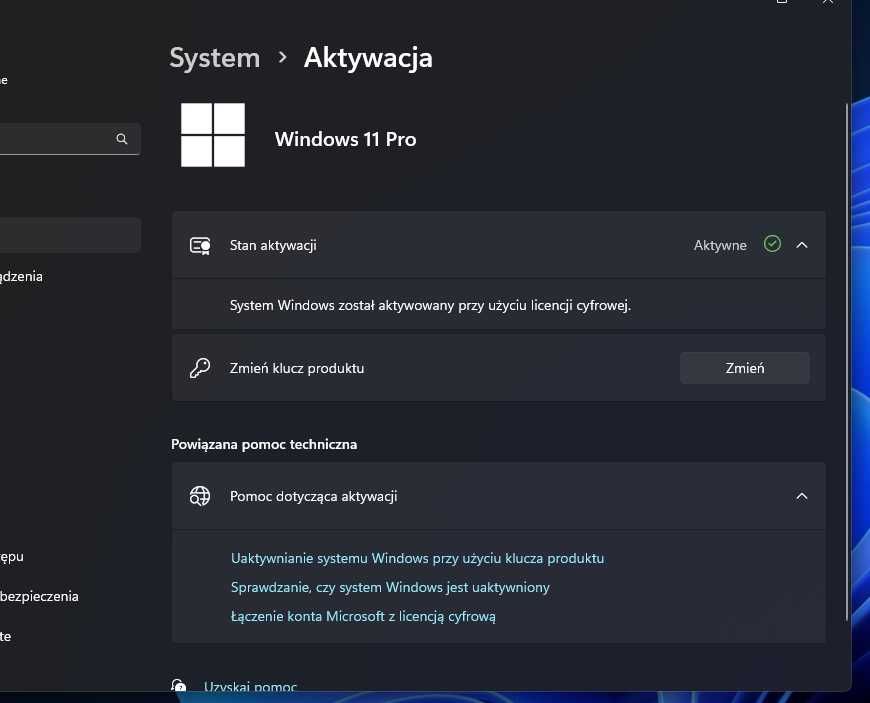Click the search magnifier icon in sidebar

click(122, 139)
